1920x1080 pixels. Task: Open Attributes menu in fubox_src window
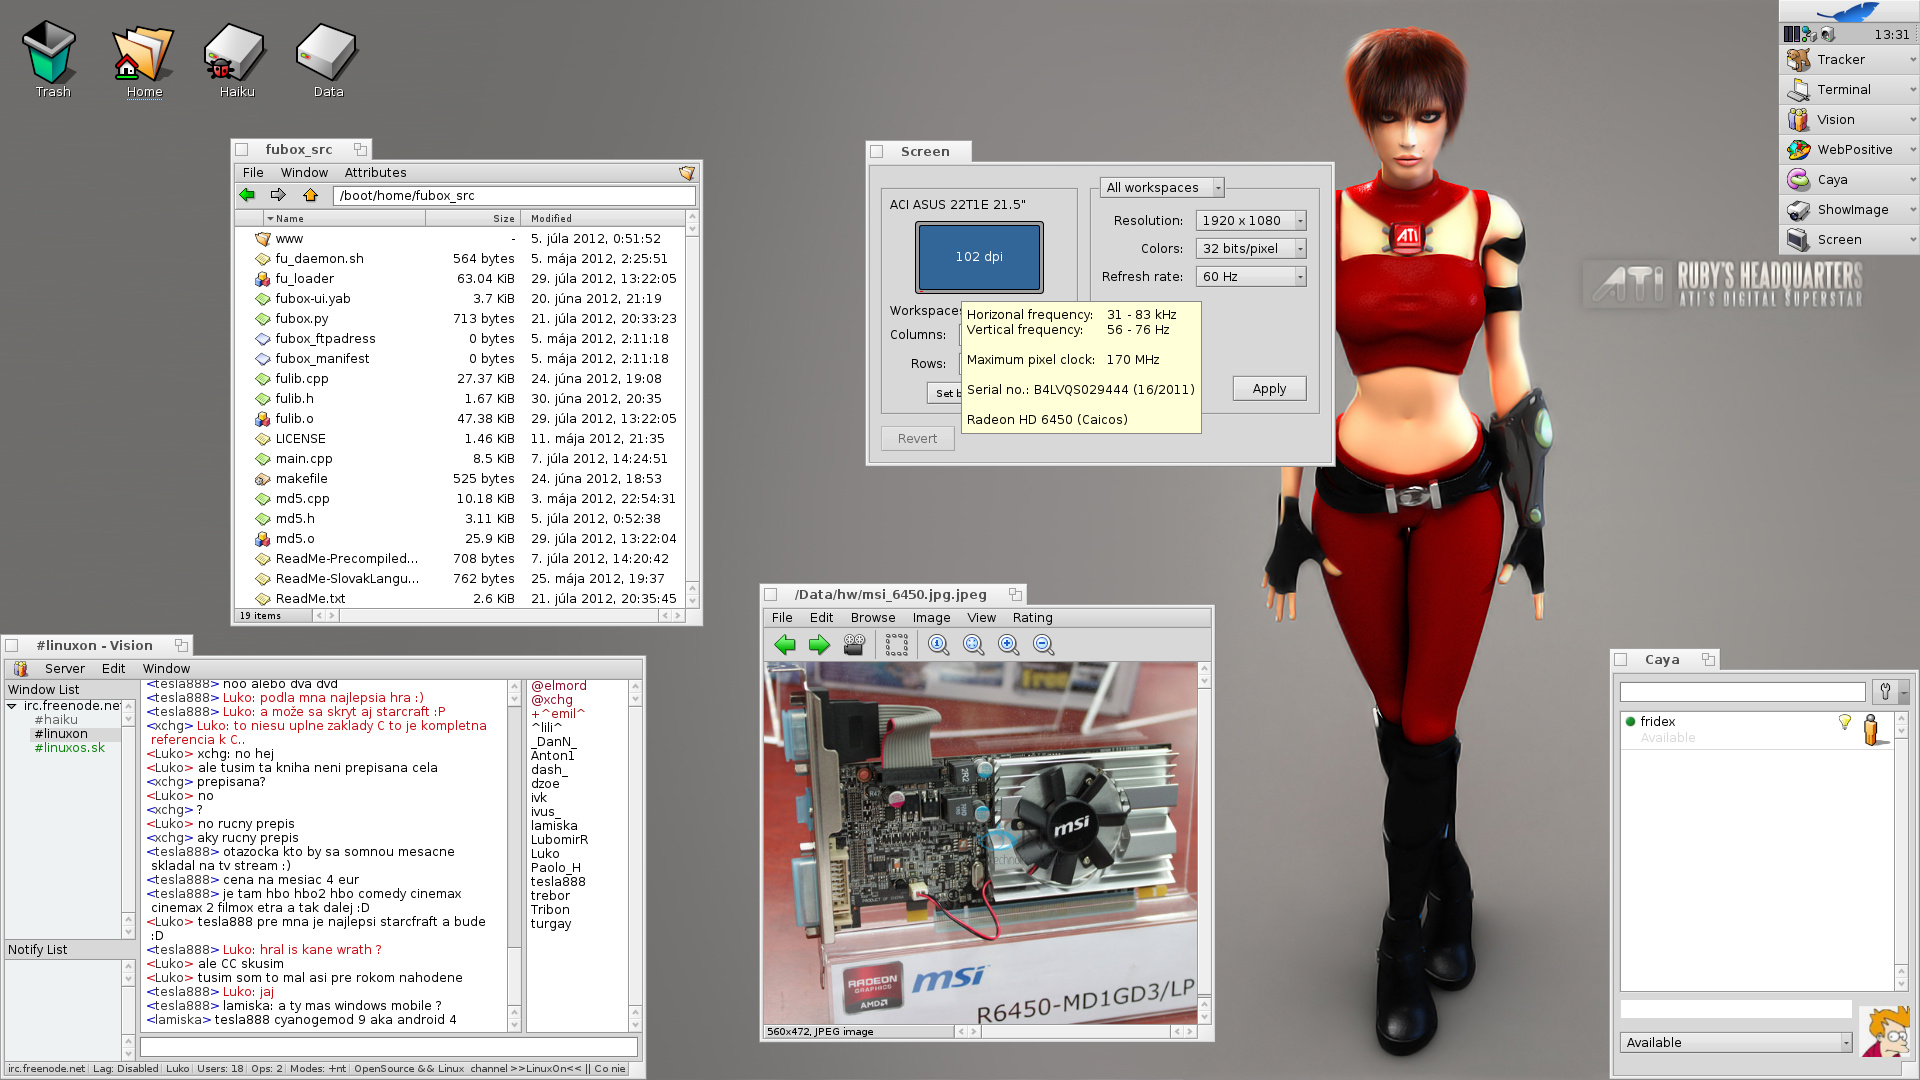[375, 173]
